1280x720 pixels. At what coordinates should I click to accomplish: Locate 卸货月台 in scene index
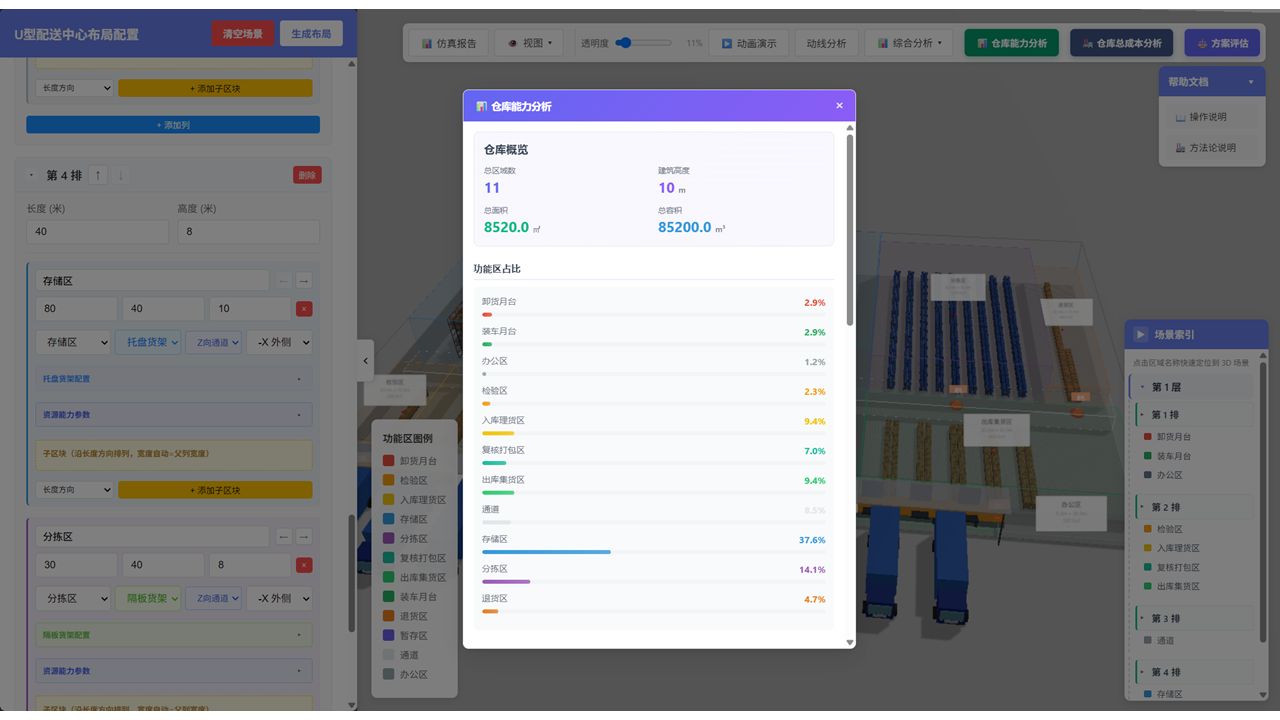(x=1173, y=437)
